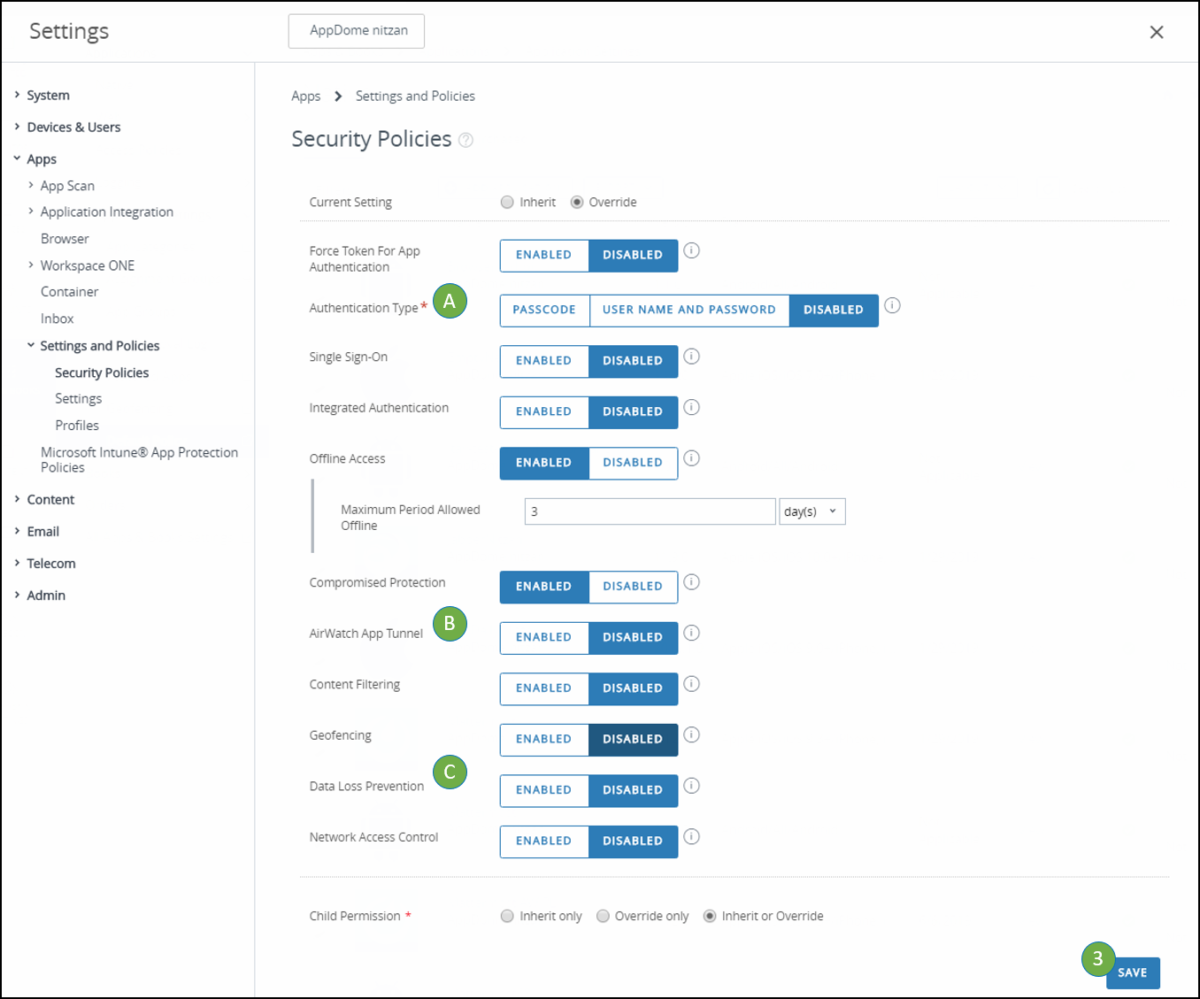
Task: Open info icon beside Offline Access
Action: (691, 458)
